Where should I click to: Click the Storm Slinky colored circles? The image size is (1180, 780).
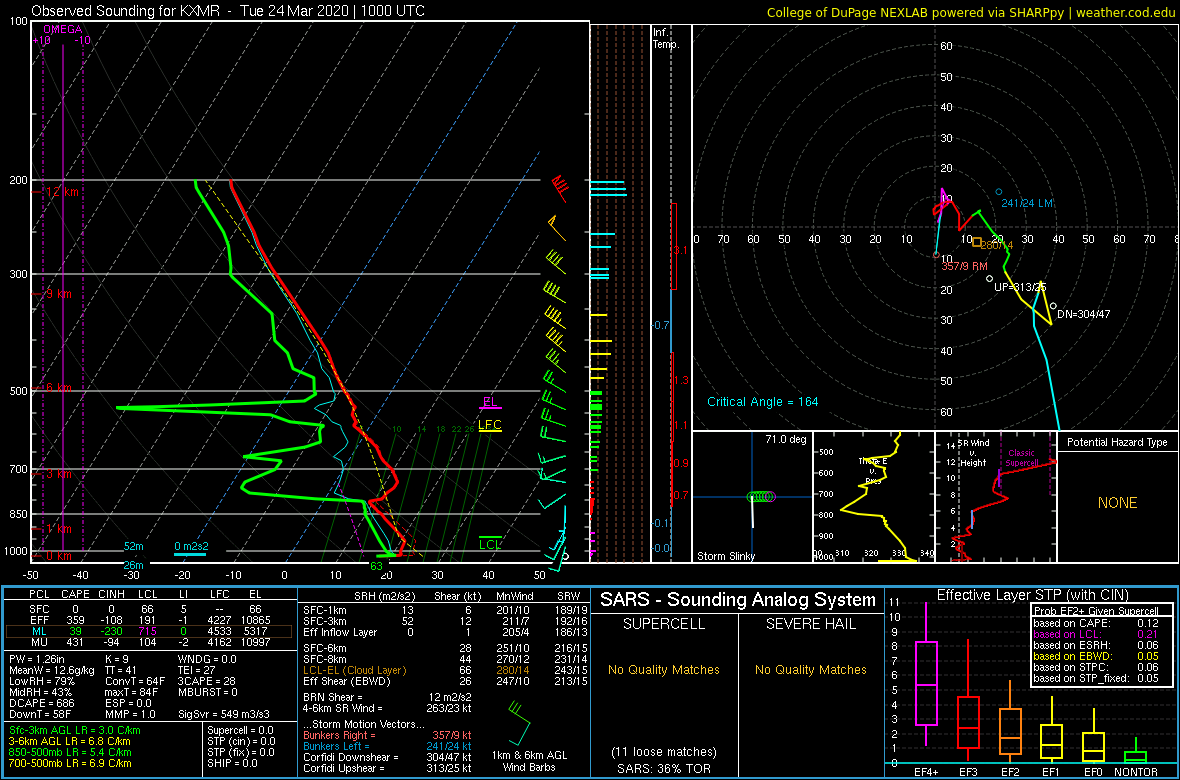(761, 496)
